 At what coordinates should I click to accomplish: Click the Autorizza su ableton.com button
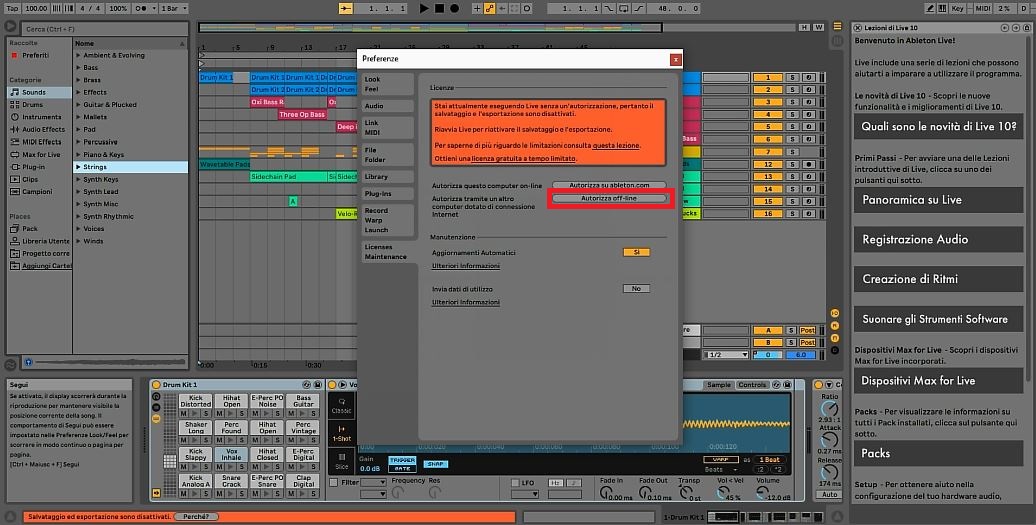tap(609, 186)
